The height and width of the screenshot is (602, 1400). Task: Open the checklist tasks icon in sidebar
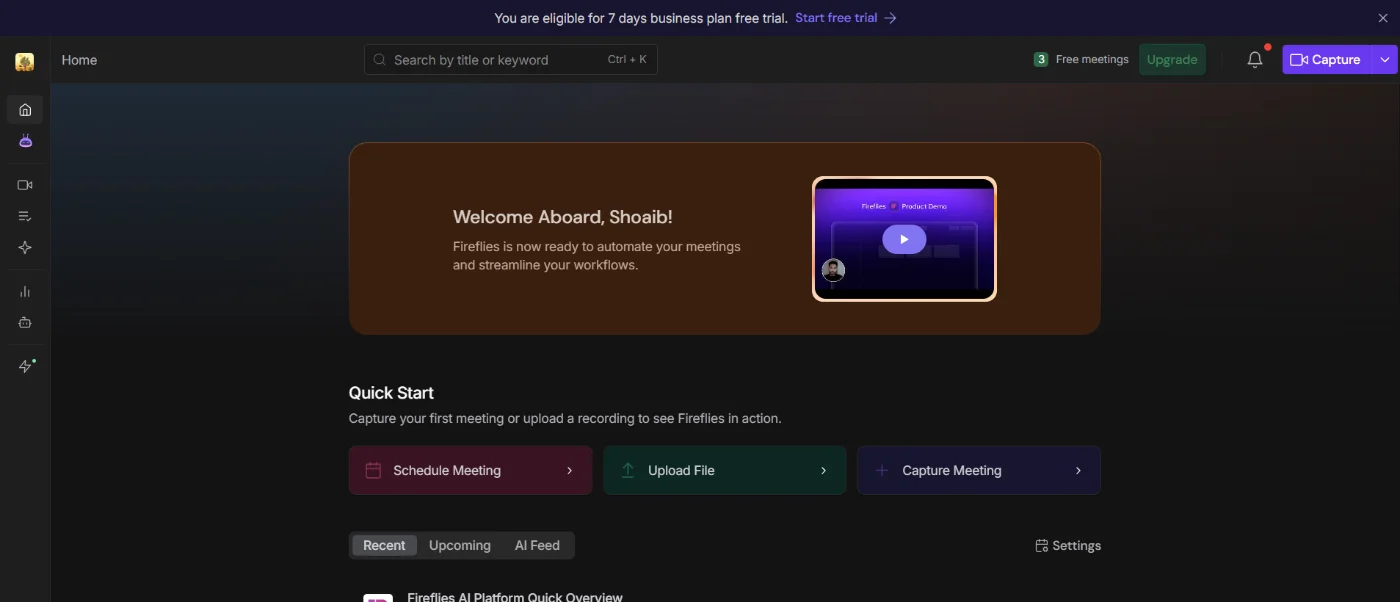25,216
